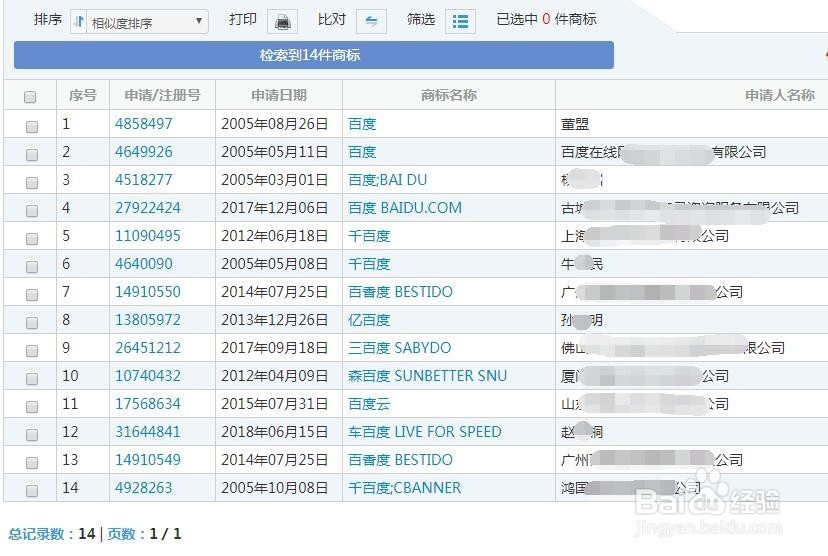Open trademark 百度 in row 1
Viewport: 828px width, 556px height.
coord(362,124)
